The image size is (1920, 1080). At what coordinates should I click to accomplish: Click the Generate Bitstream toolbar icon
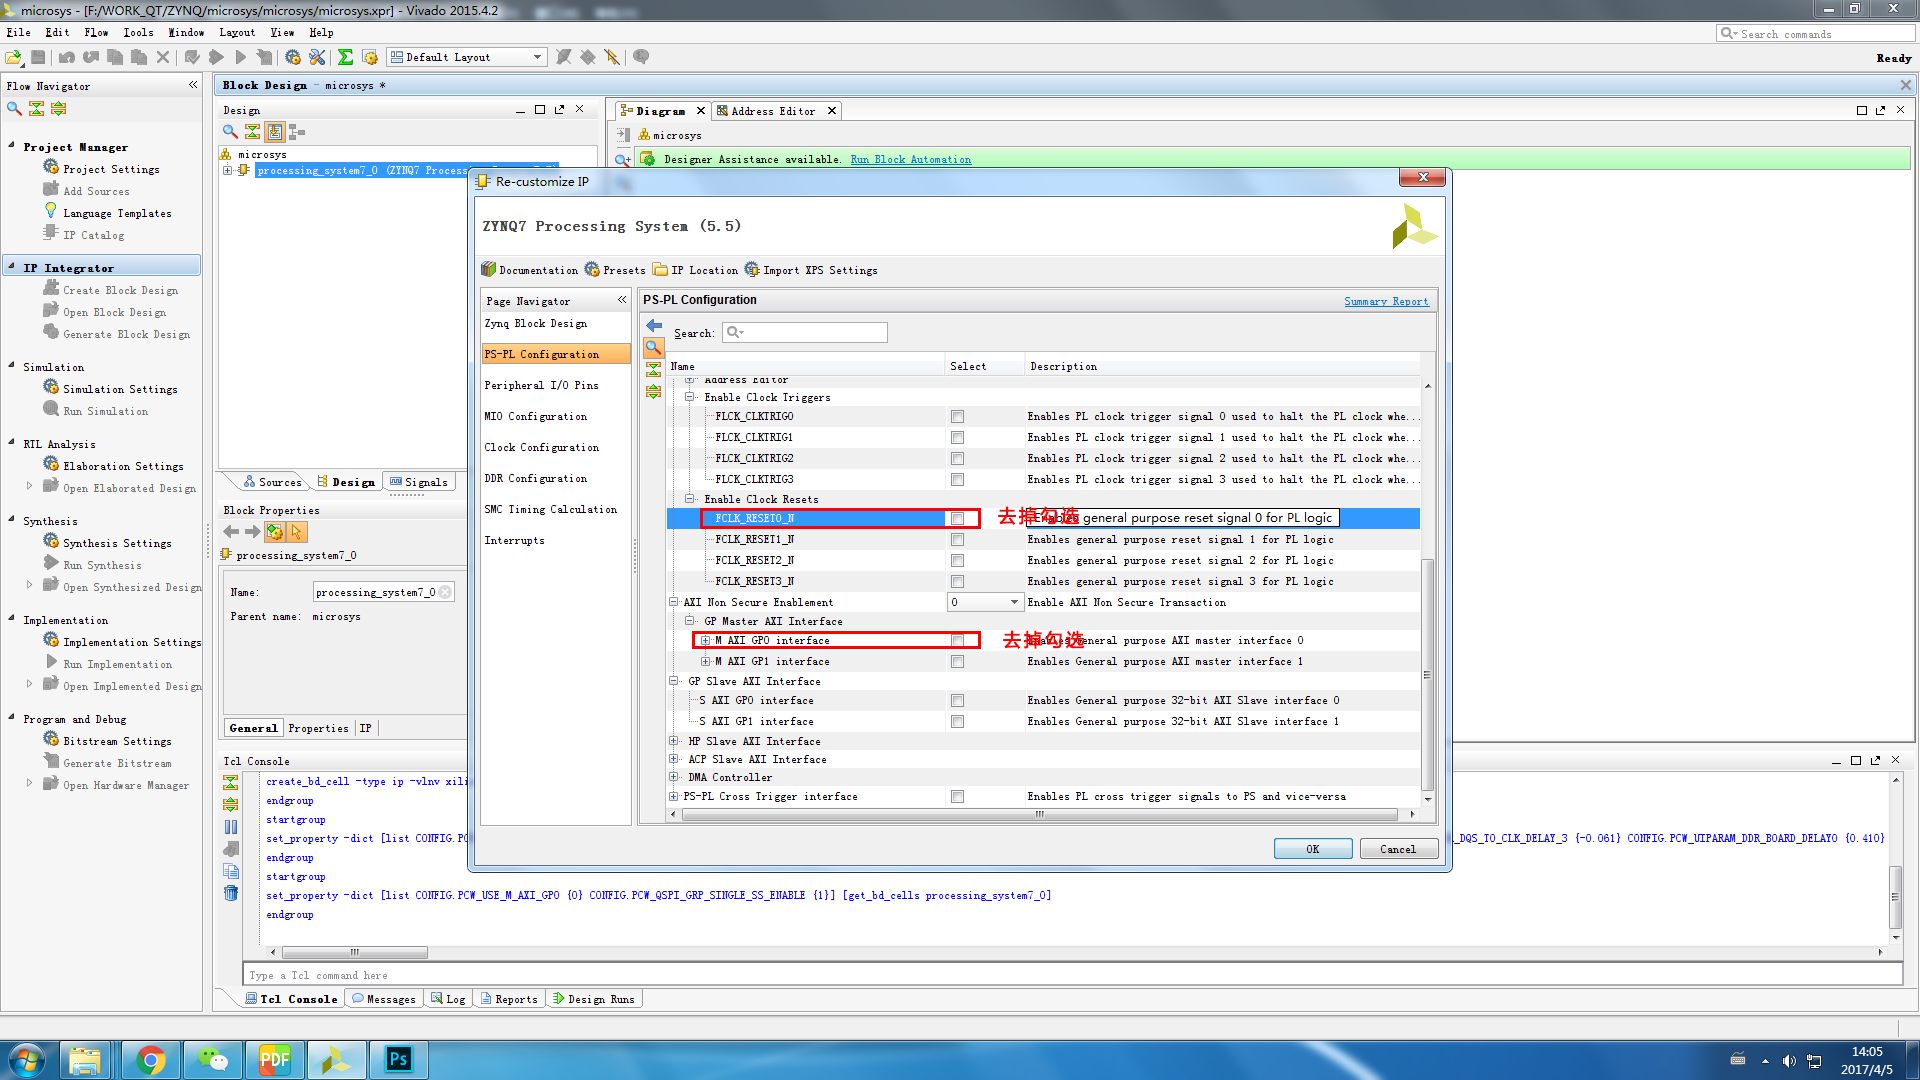[x=264, y=57]
